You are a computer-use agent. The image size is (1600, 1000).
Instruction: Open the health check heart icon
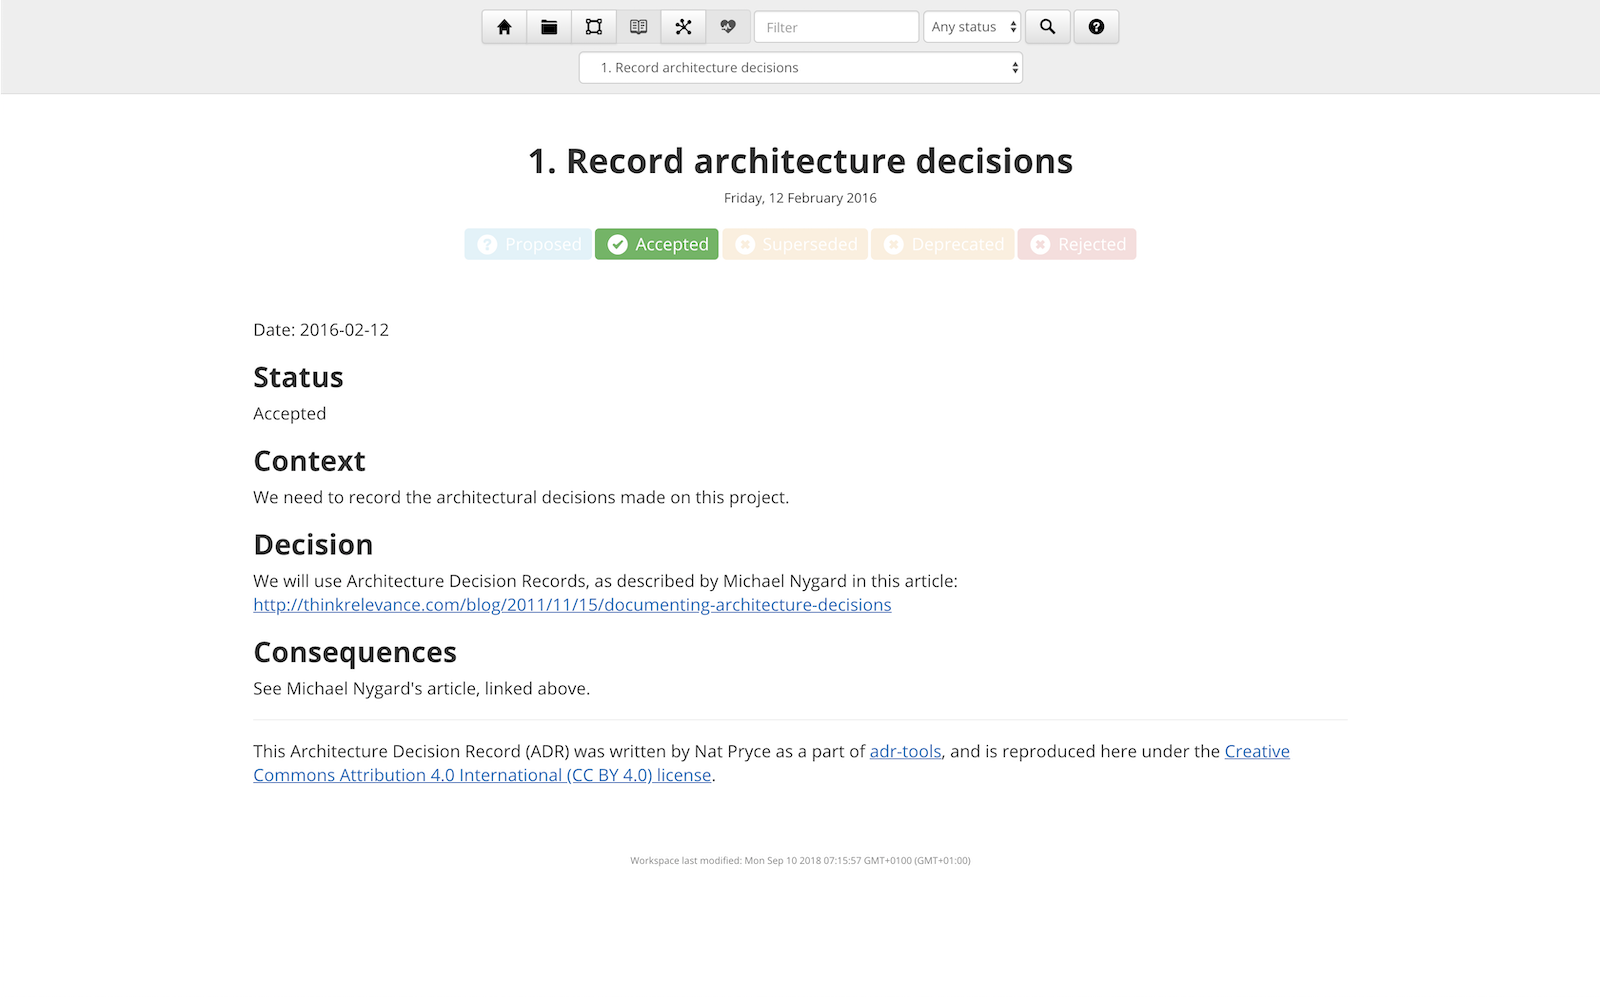click(x=728, y=27)
